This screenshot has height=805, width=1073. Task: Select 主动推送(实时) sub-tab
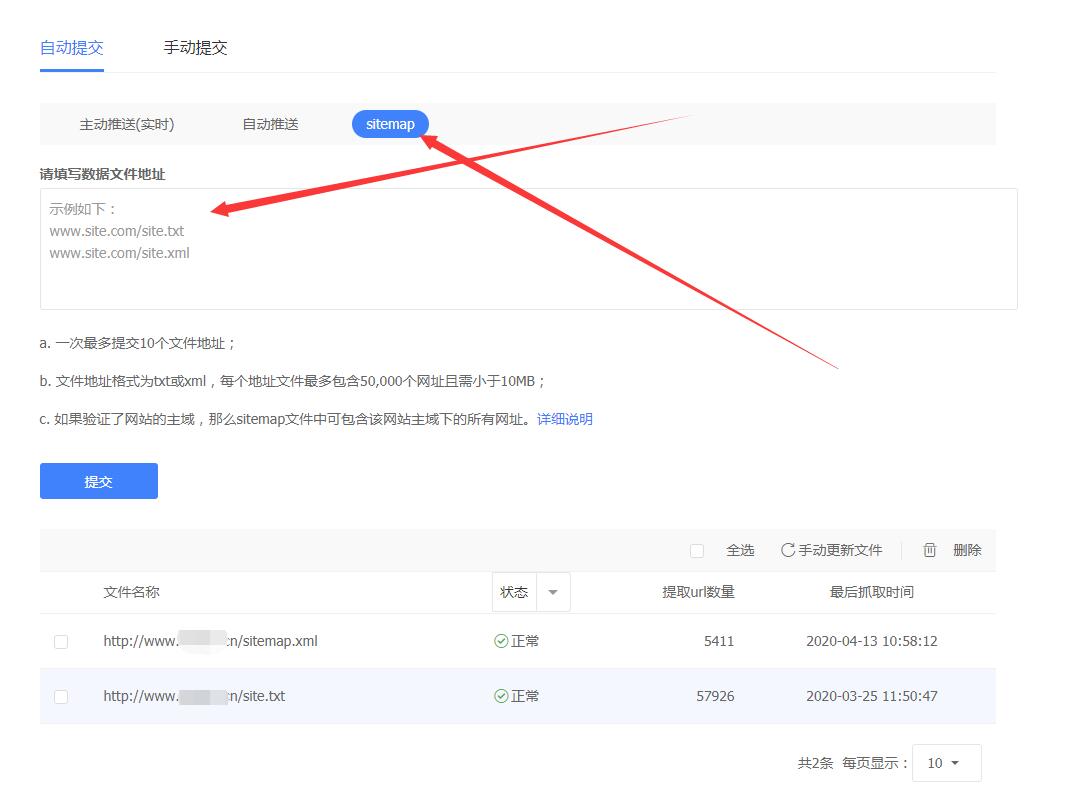tap(127, 124)
